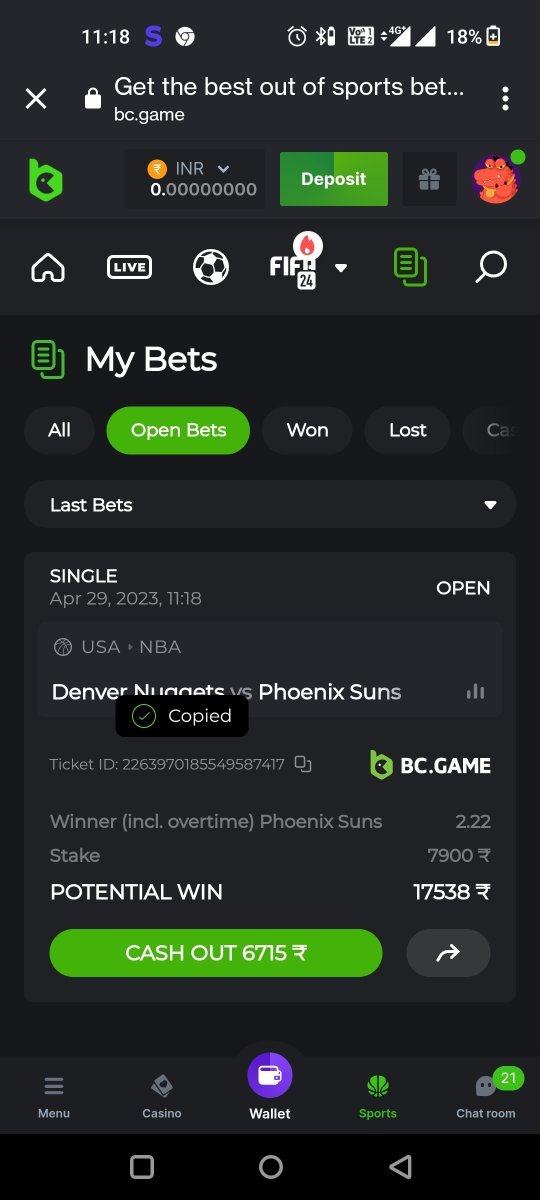
Task: Open match statistics bar chart icon
Action: pyautogui.click(x=476, y=692)
